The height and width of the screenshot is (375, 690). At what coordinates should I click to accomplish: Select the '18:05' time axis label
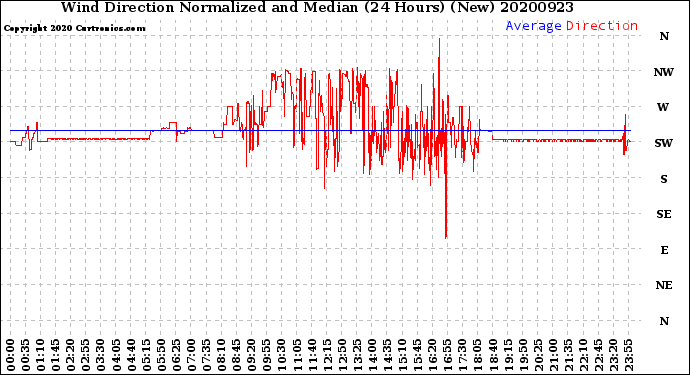pos(477,355)
